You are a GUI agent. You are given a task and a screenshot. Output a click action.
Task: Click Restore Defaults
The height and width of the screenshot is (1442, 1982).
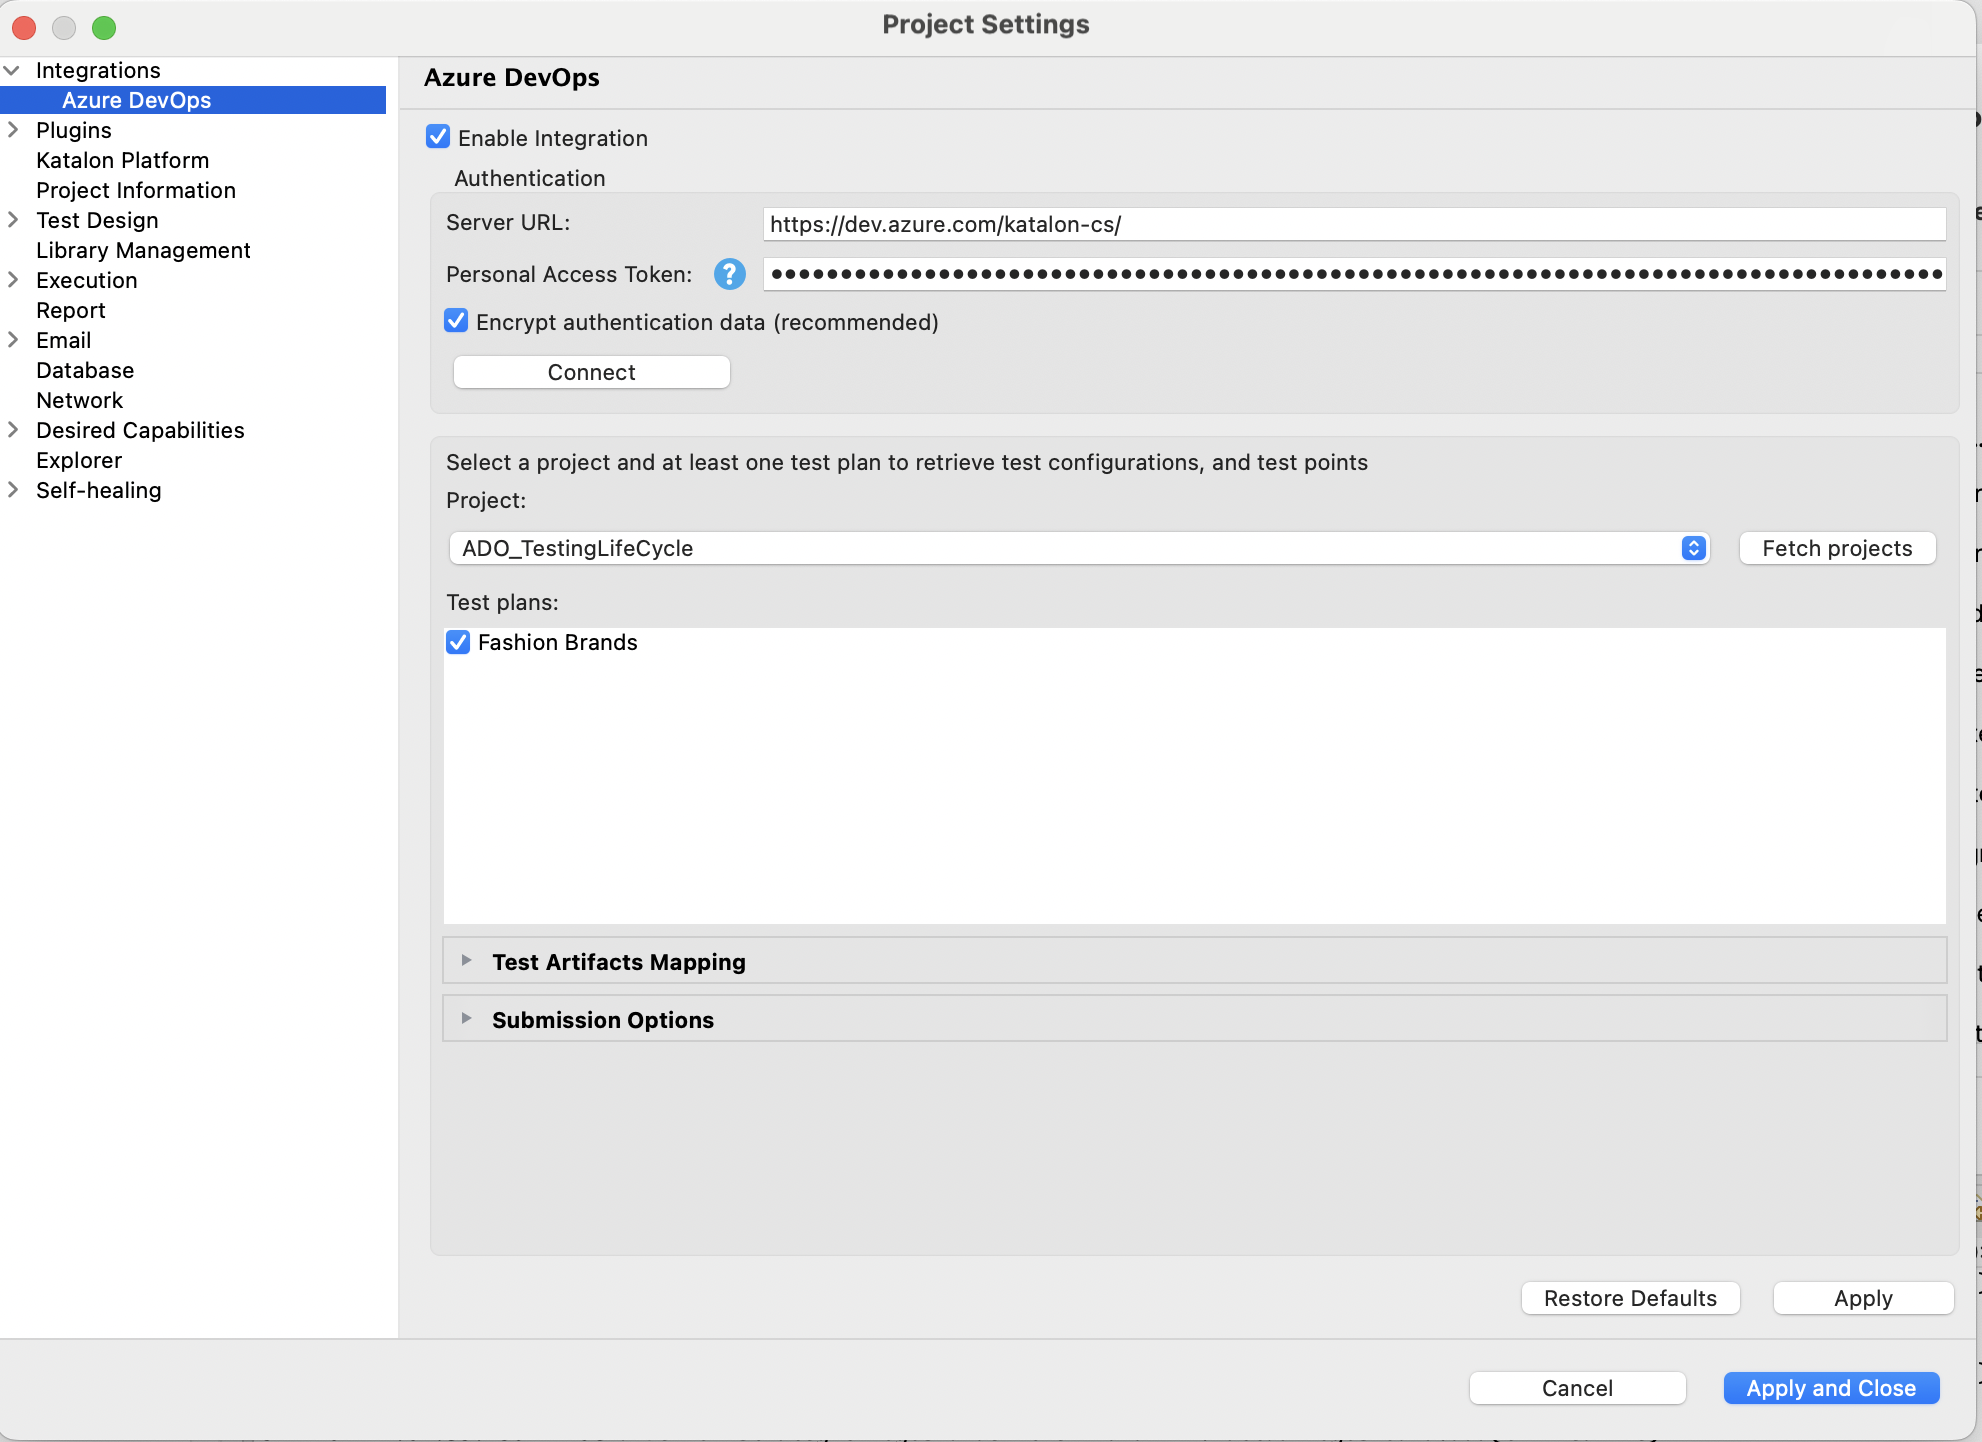(x=1629, y=1298)
